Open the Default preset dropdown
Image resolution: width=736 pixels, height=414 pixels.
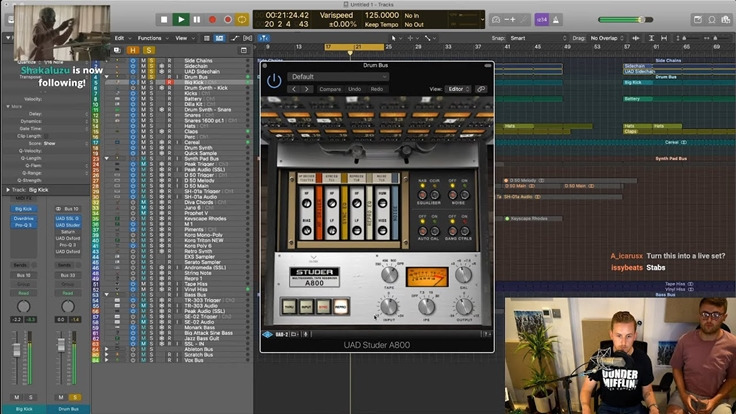(338, 76)
